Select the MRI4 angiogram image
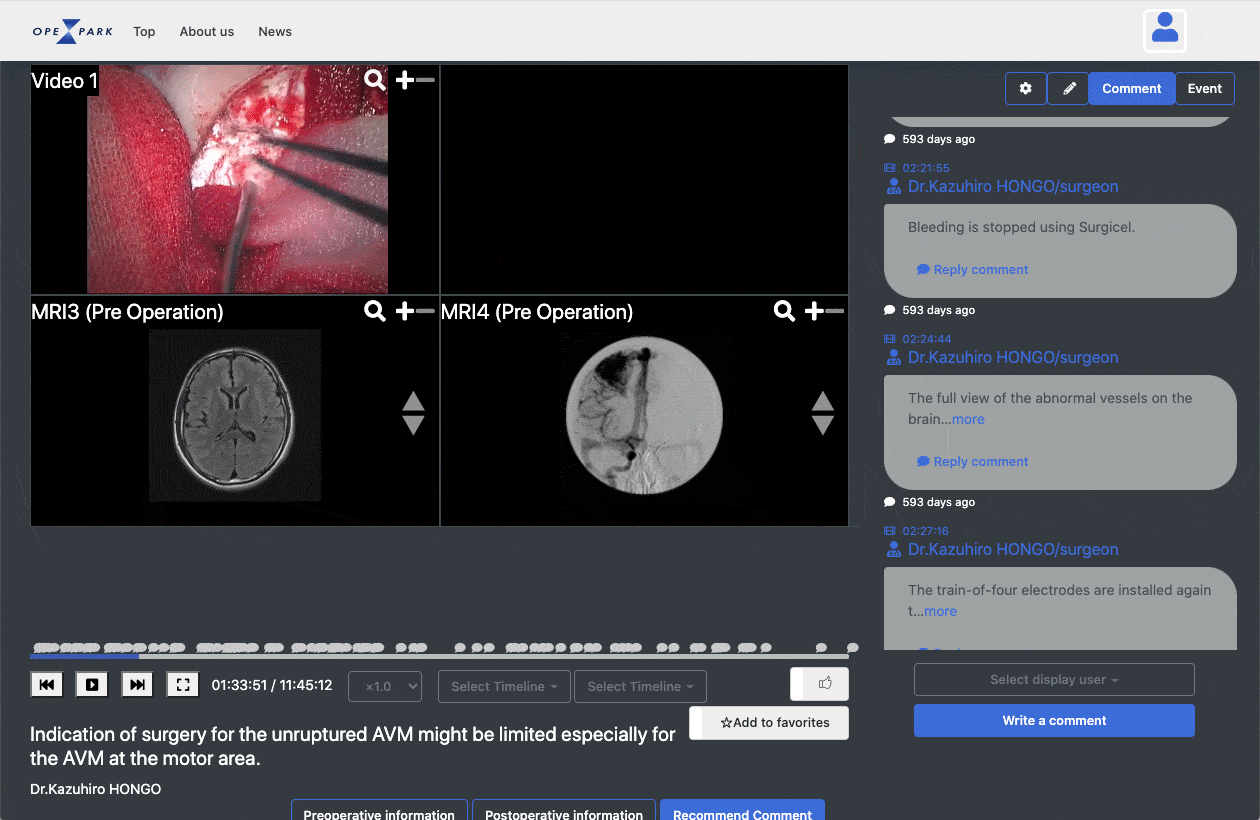The height and width of the screenshot is (820, 1260). [643, 415]
